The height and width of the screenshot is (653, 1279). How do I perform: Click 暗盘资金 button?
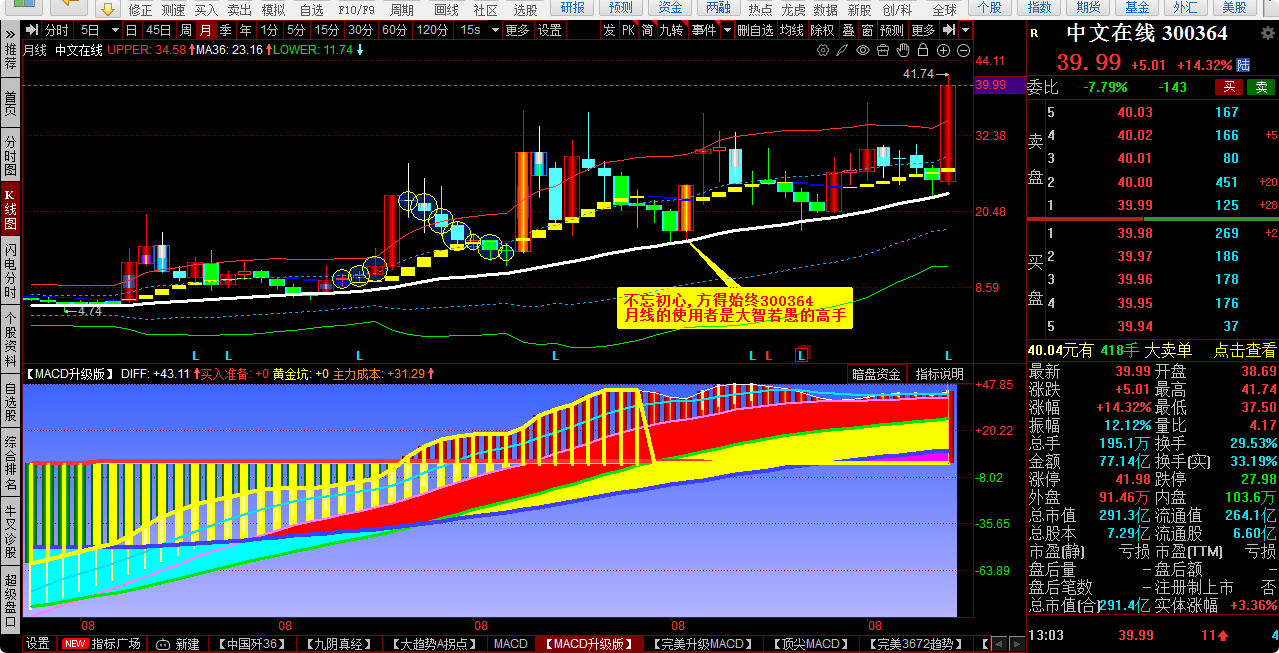(x=876, y=374)
